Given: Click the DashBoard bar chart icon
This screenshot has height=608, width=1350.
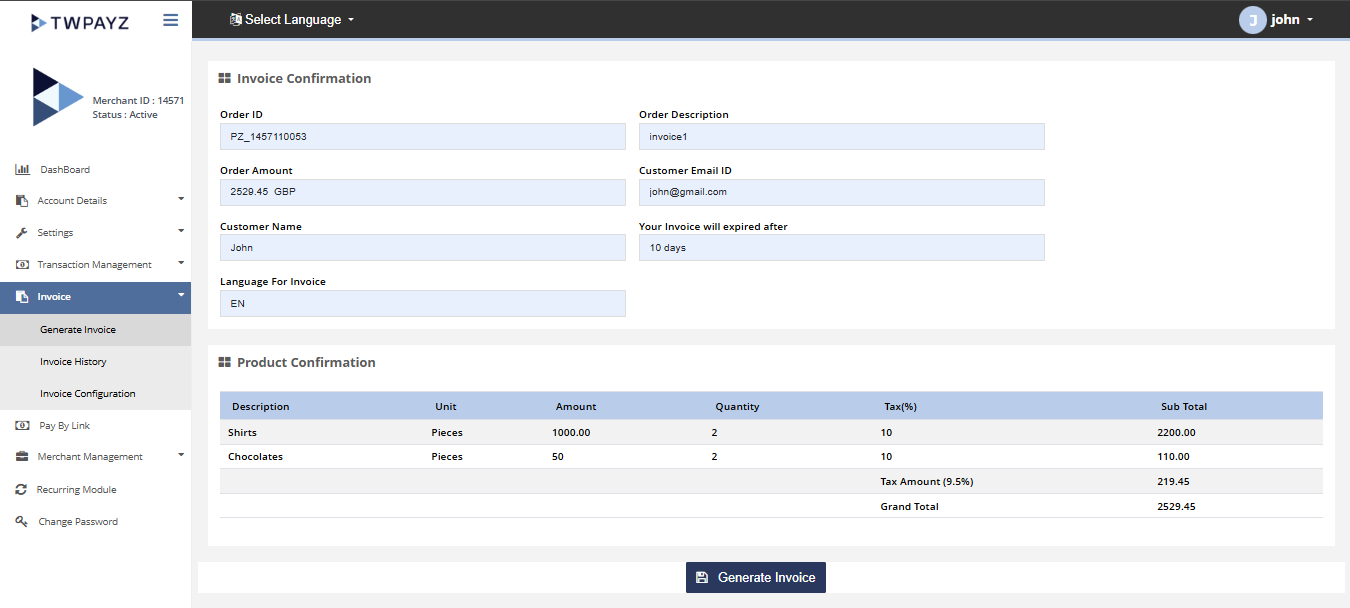Looking at the screenshot, I should coord(22,170).
